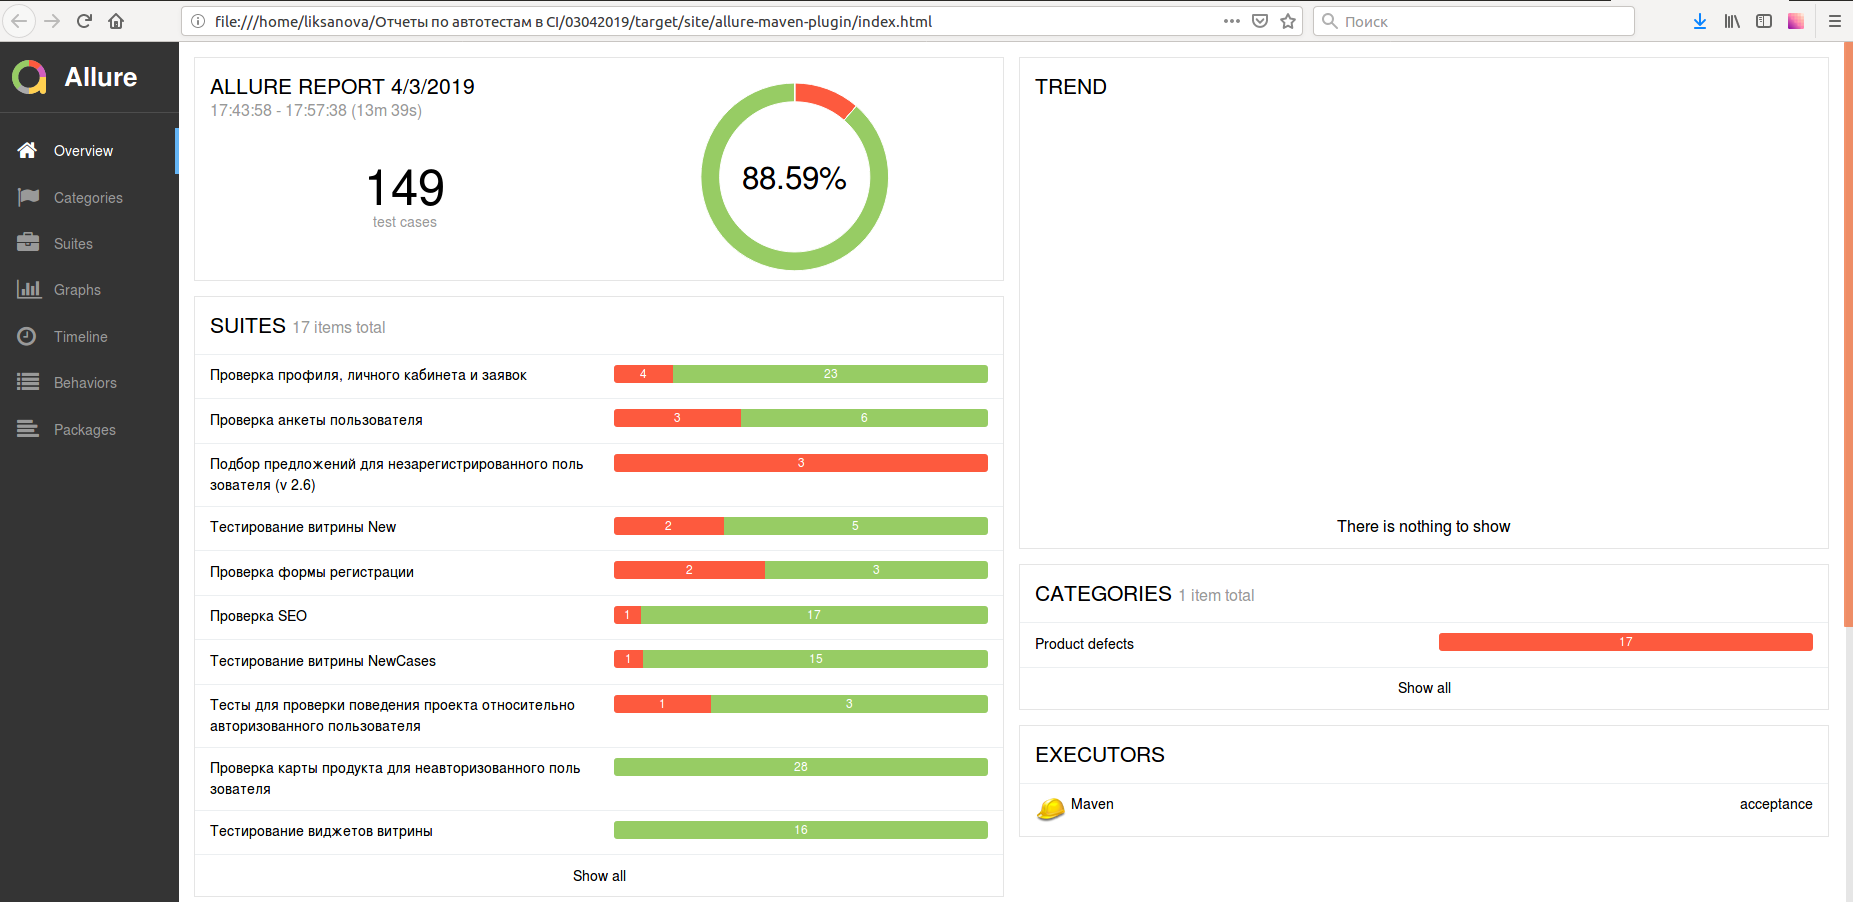This screenshot has width=1853, height=902.
Task: Open suite Тестирование витрины New
Action: point(599,528)
